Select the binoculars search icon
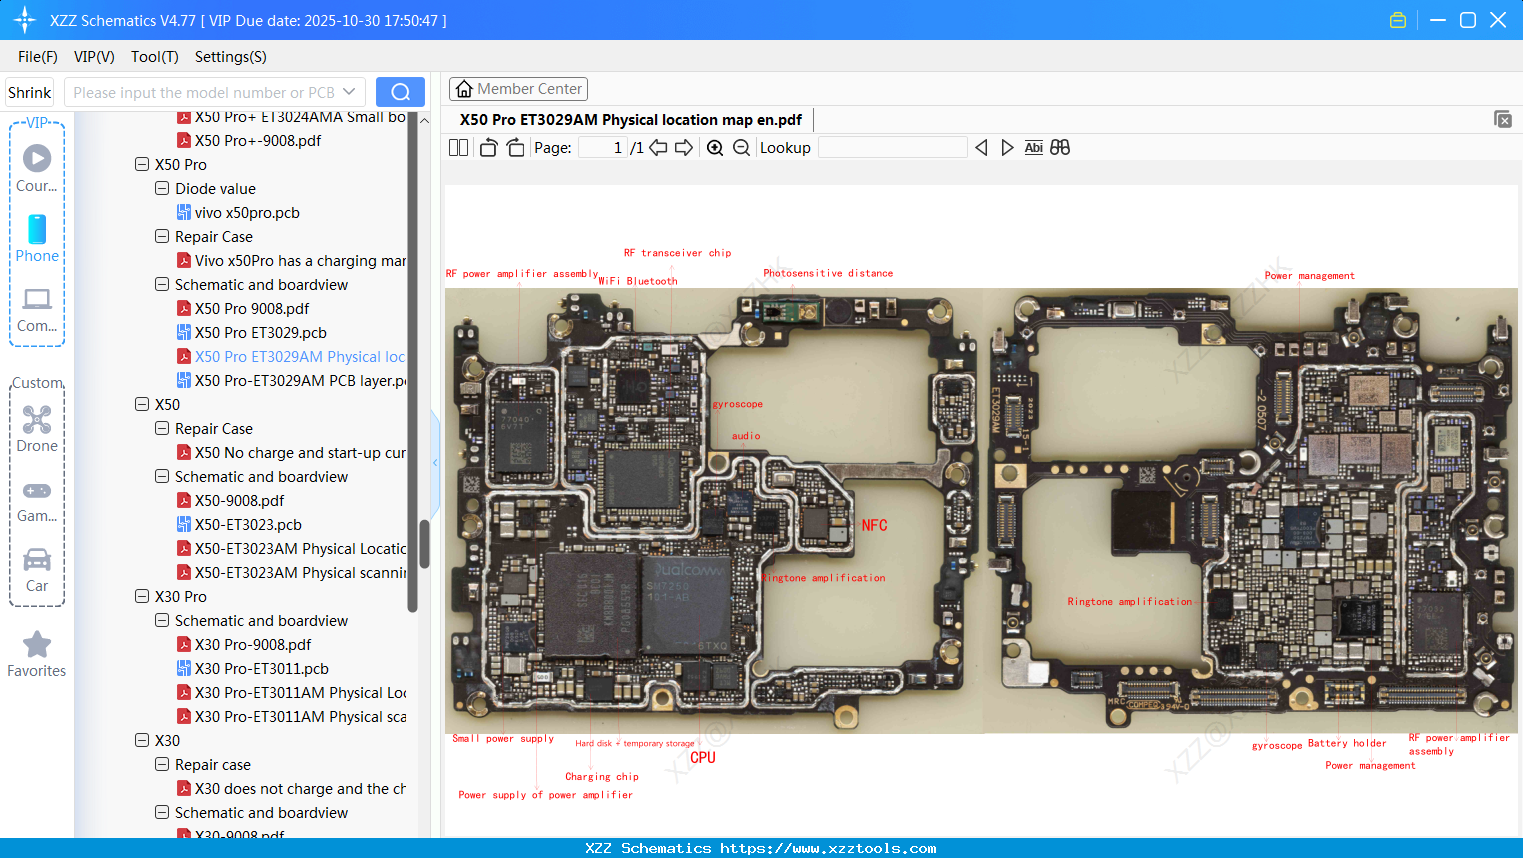This screenshot has height=858, width=1523. (1059, 147)
